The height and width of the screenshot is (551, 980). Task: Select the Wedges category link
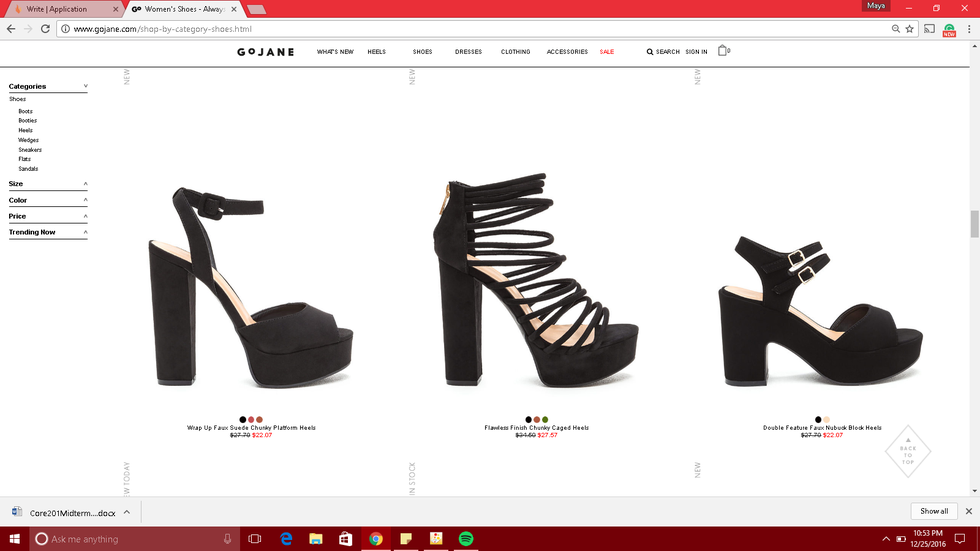pos(28,140)
